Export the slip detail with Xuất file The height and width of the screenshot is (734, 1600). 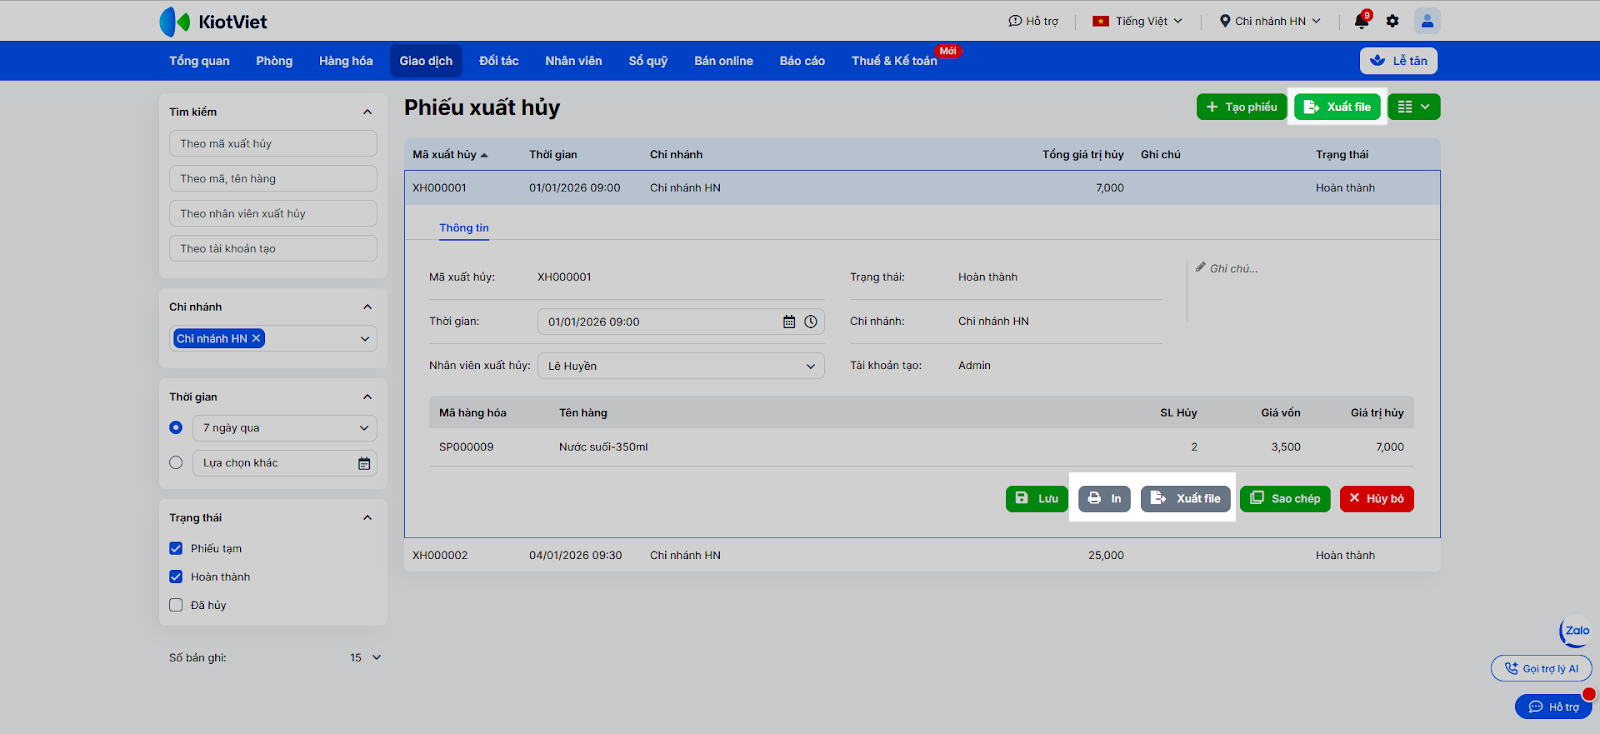pos(1186,498)
